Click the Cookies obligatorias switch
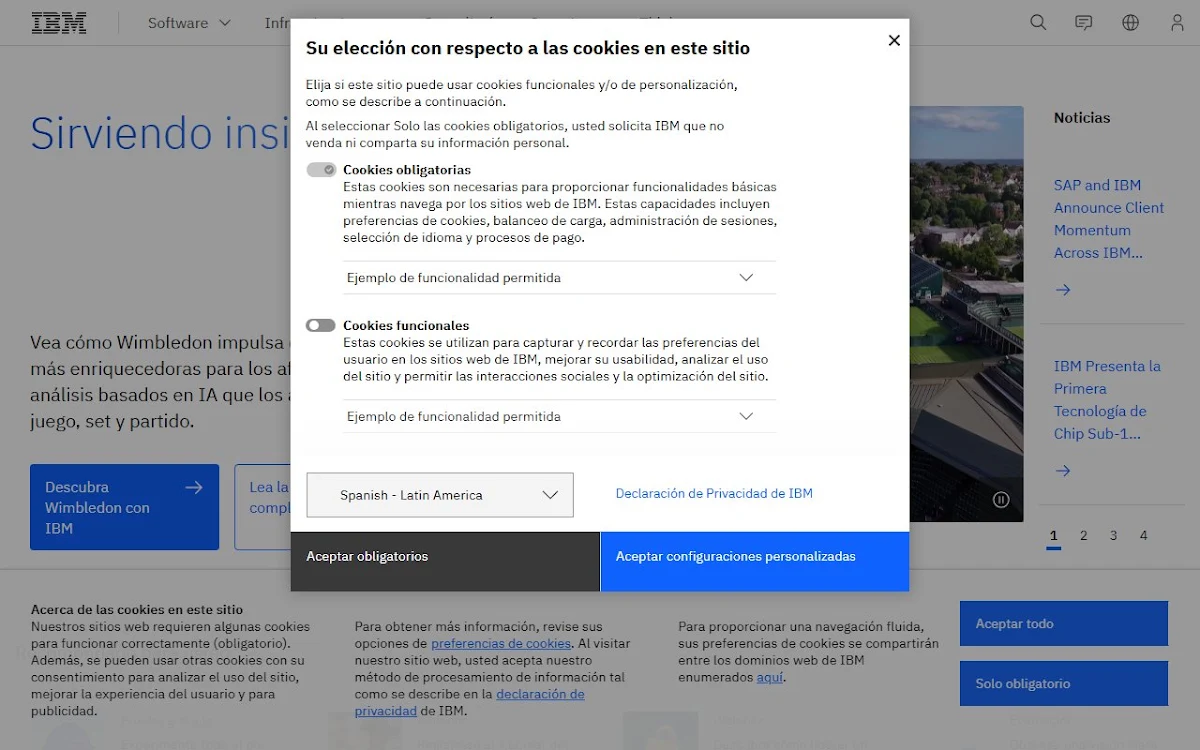The image size is (1200, 750). pyautogui.click(x=321, y=170)
